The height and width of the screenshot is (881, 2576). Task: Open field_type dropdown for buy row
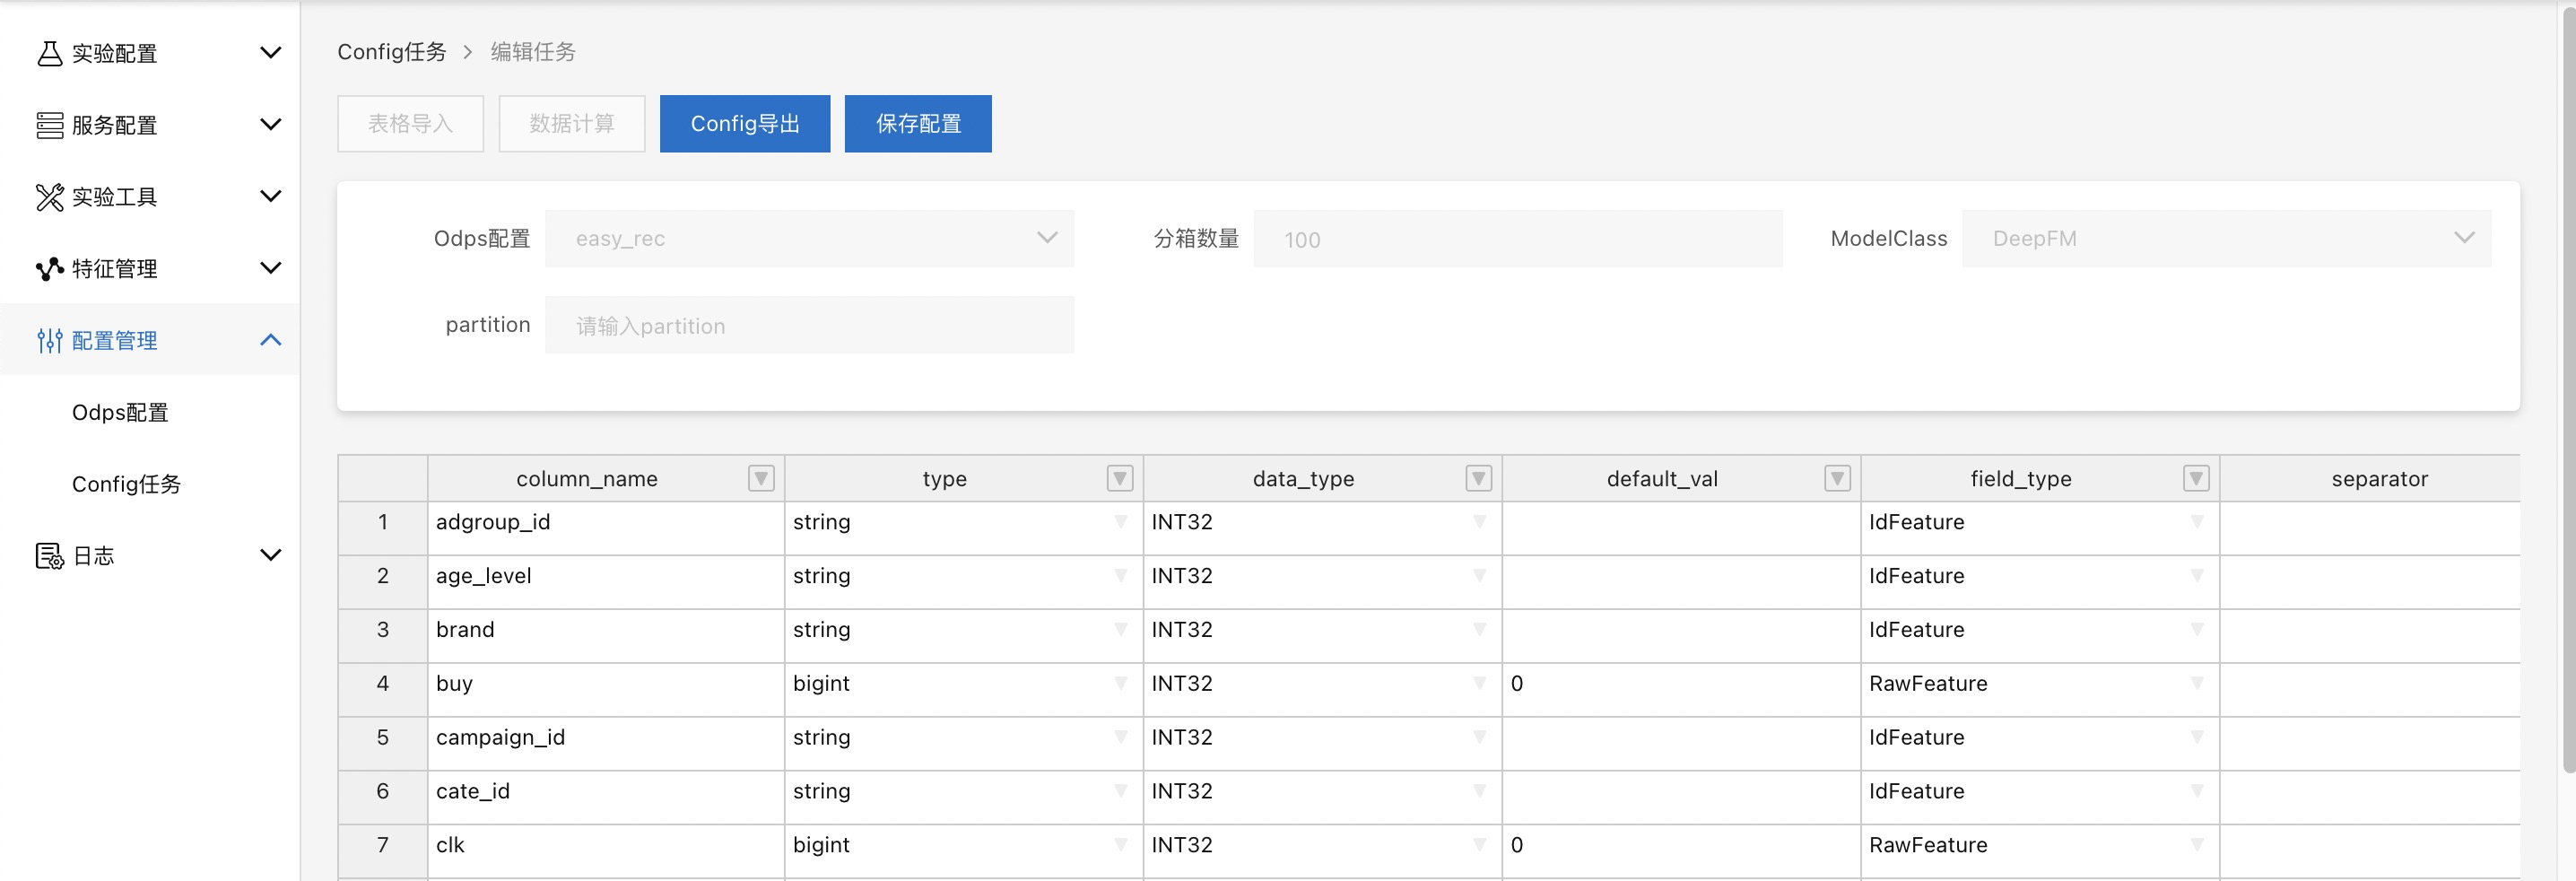pos(2196,684)
